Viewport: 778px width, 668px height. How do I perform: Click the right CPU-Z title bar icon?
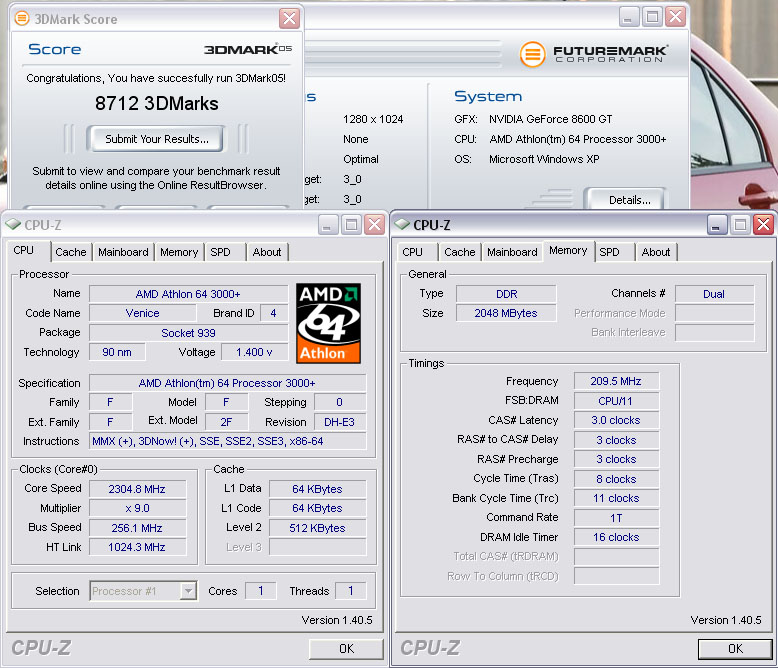(402, 224)
